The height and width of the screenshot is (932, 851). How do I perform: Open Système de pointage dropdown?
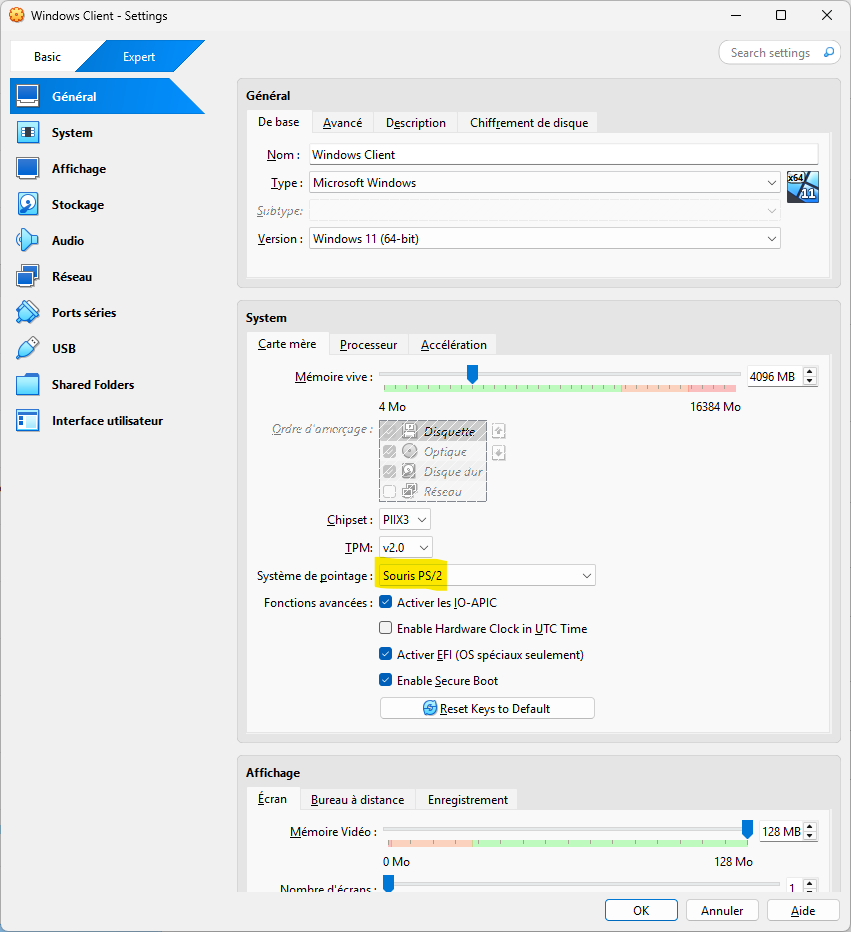pyautogui.click(x=487, y=575)
